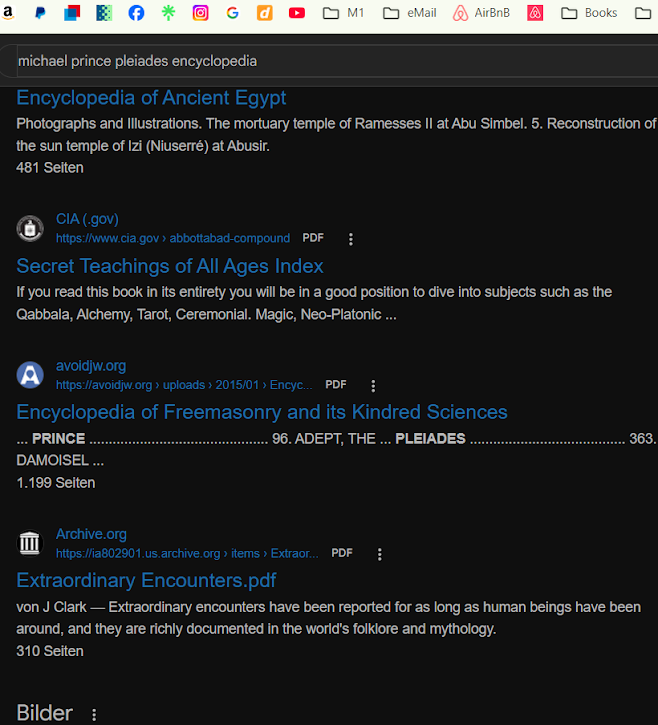Image resolution: width=658 pixels, height=725 pixels.
Task: Open the green pixelated pattern bookmark
Action: pos(104,12)
